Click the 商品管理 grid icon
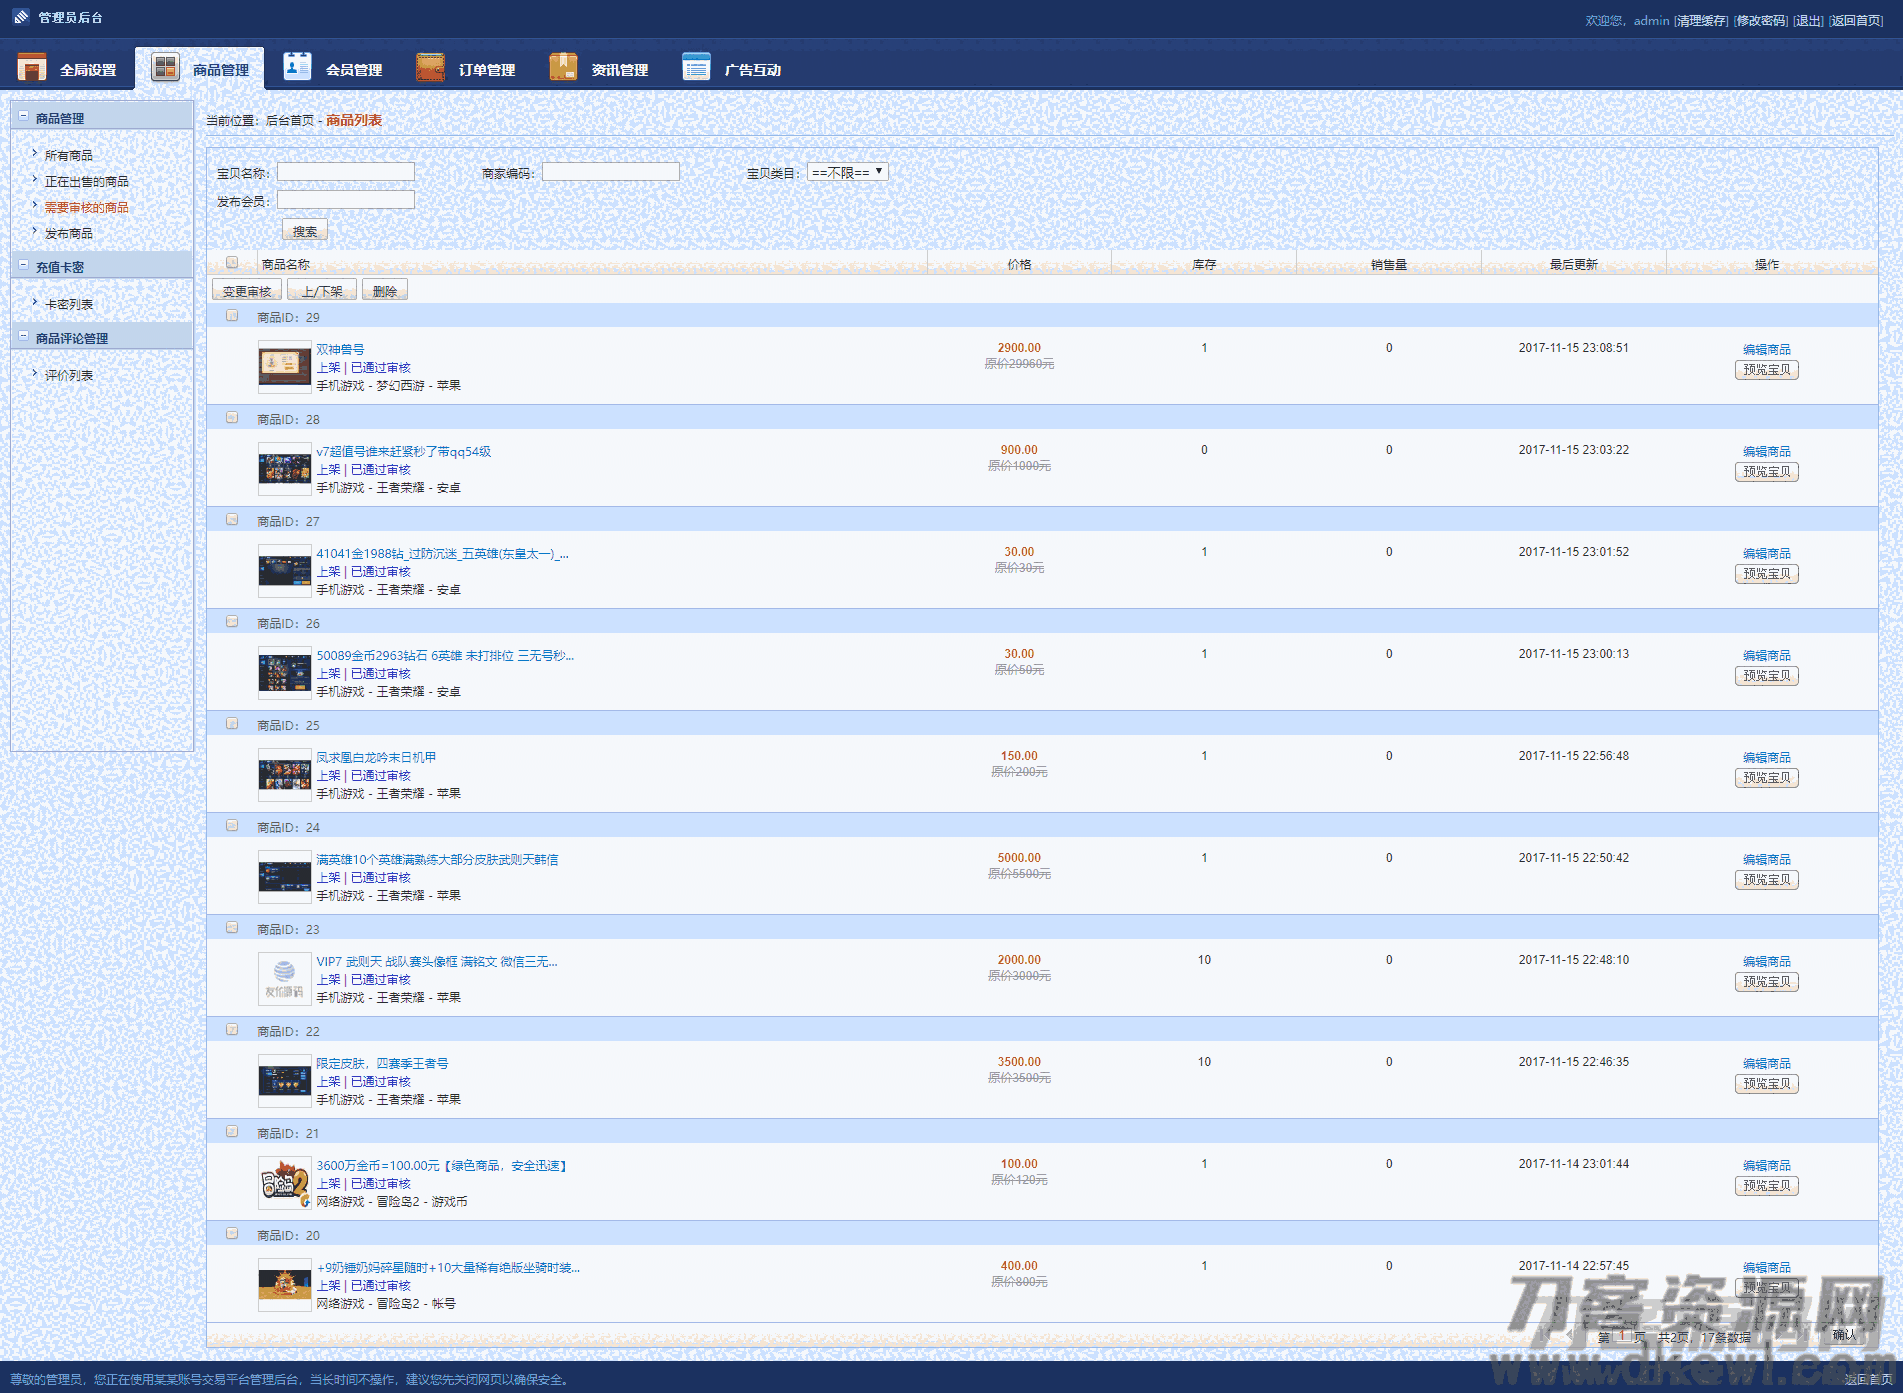This screenshot has width=1903, height=1393. [x=165, y=67]
